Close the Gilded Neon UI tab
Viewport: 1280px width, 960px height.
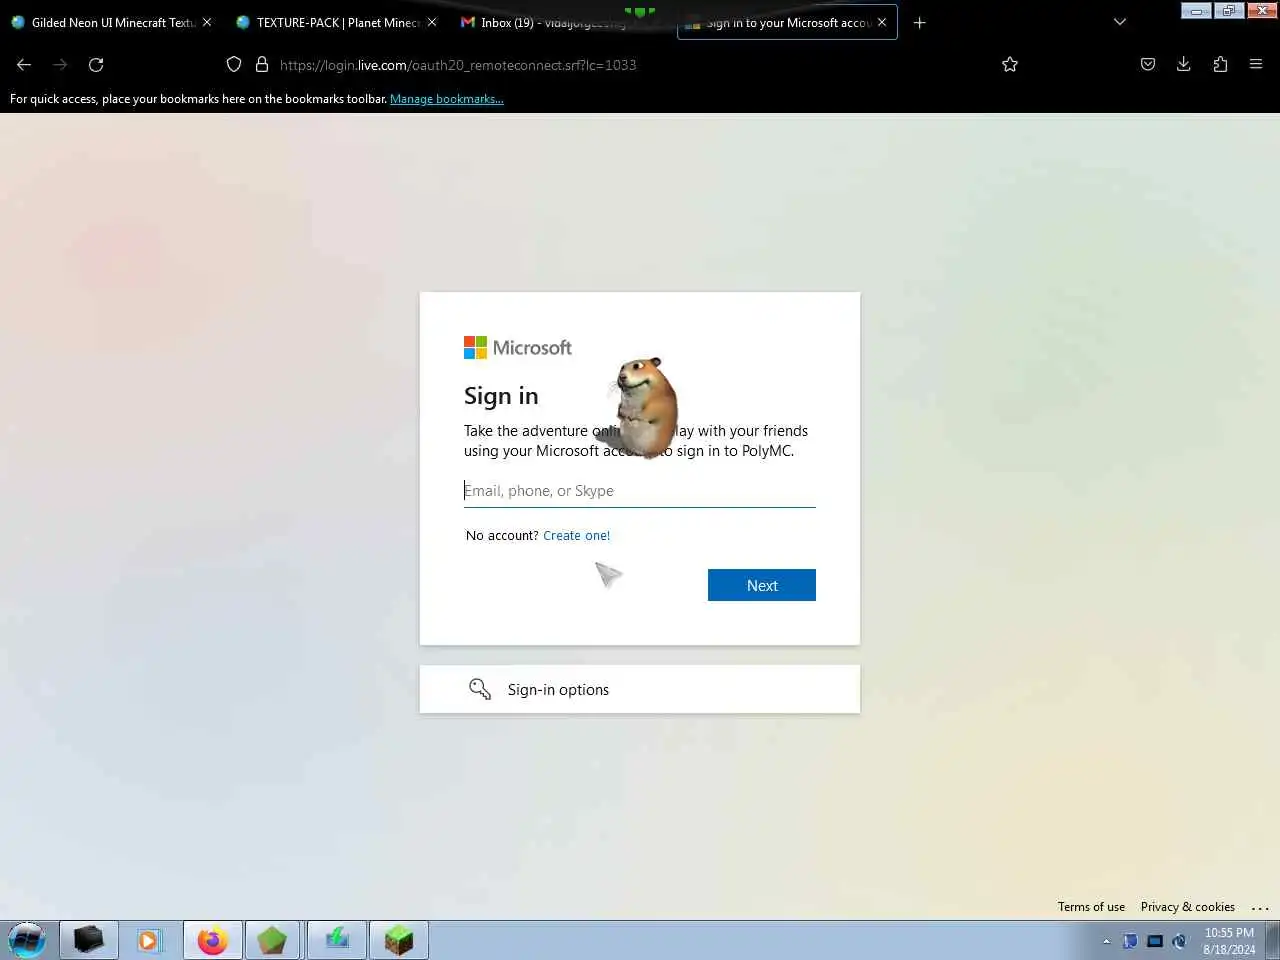coord(207,22)
